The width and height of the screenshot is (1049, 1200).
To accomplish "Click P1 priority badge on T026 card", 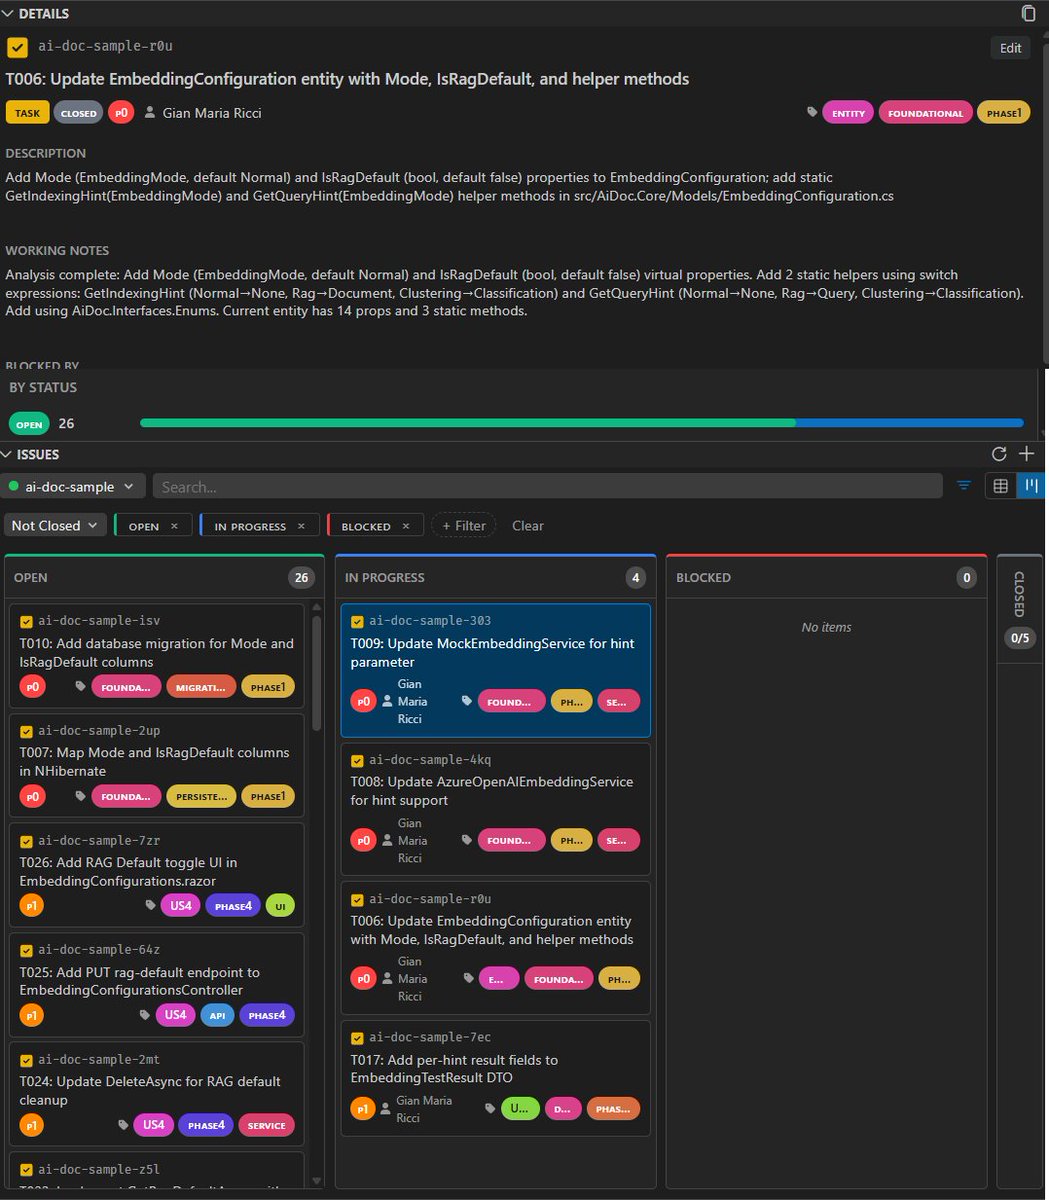I will (x=32, y=905).
